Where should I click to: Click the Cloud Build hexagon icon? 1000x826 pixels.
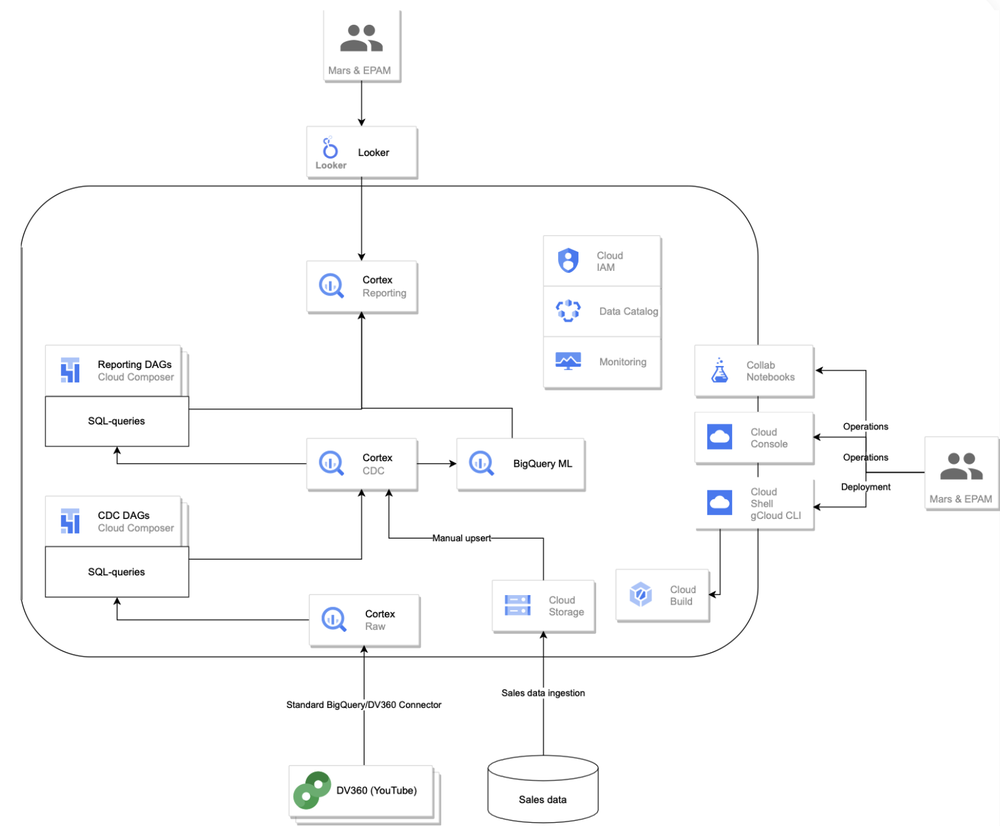coord(640,594)
